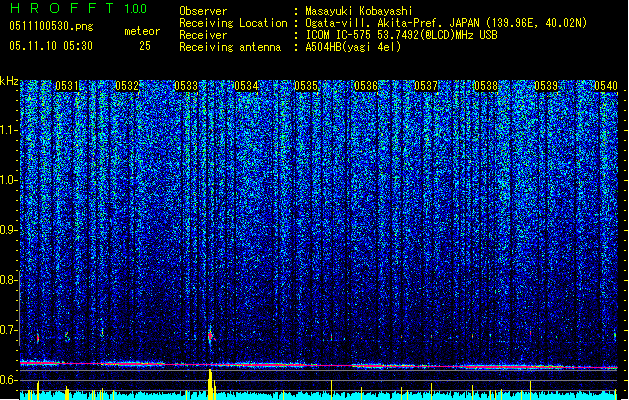Image resolution: width=629 pixels, height=400 pixels.
Task: Click the 'Observer' field label
Action: [203, 11]
